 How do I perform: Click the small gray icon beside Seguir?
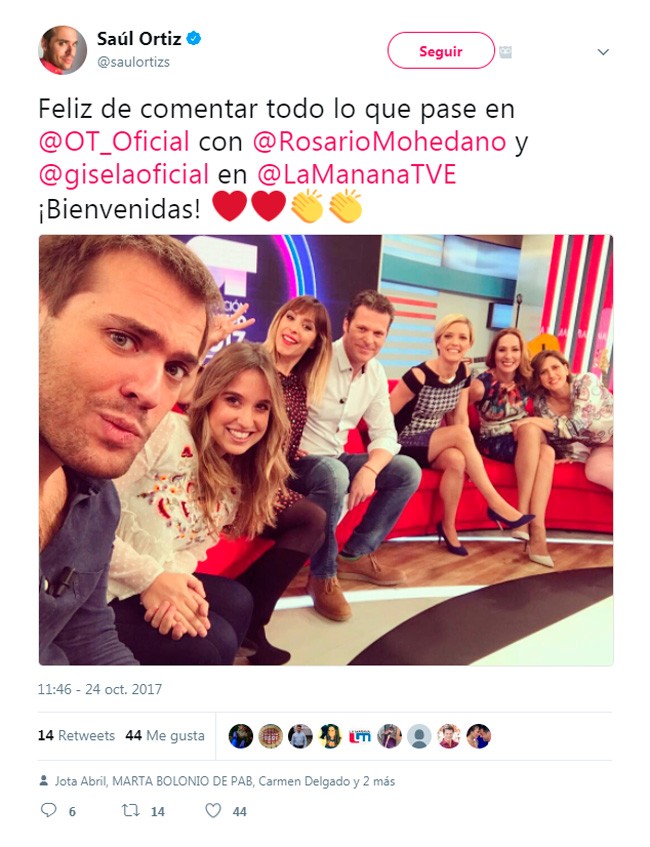(506, 52)
